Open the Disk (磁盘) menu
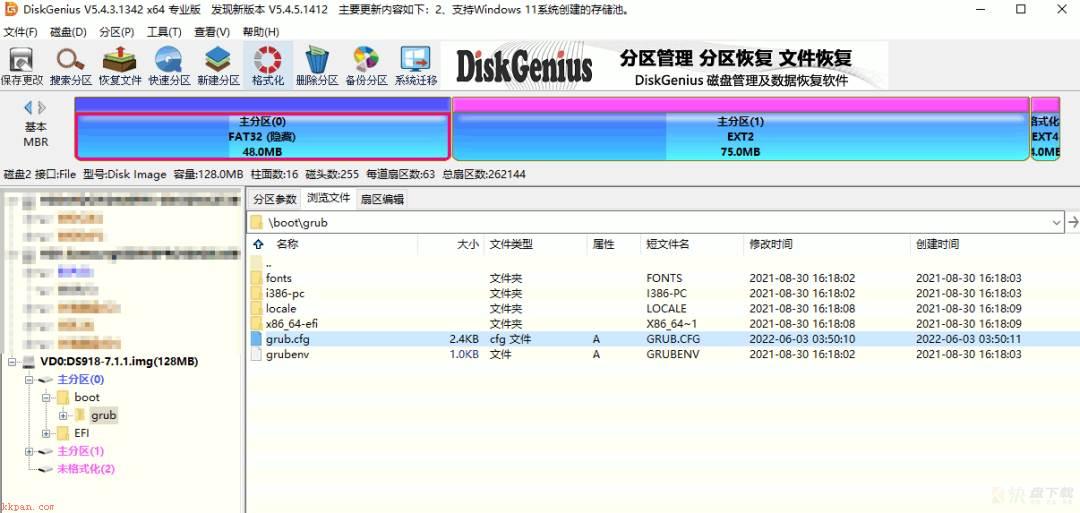1080x513 pixels. pyautogui.click(x=68, y=32)
